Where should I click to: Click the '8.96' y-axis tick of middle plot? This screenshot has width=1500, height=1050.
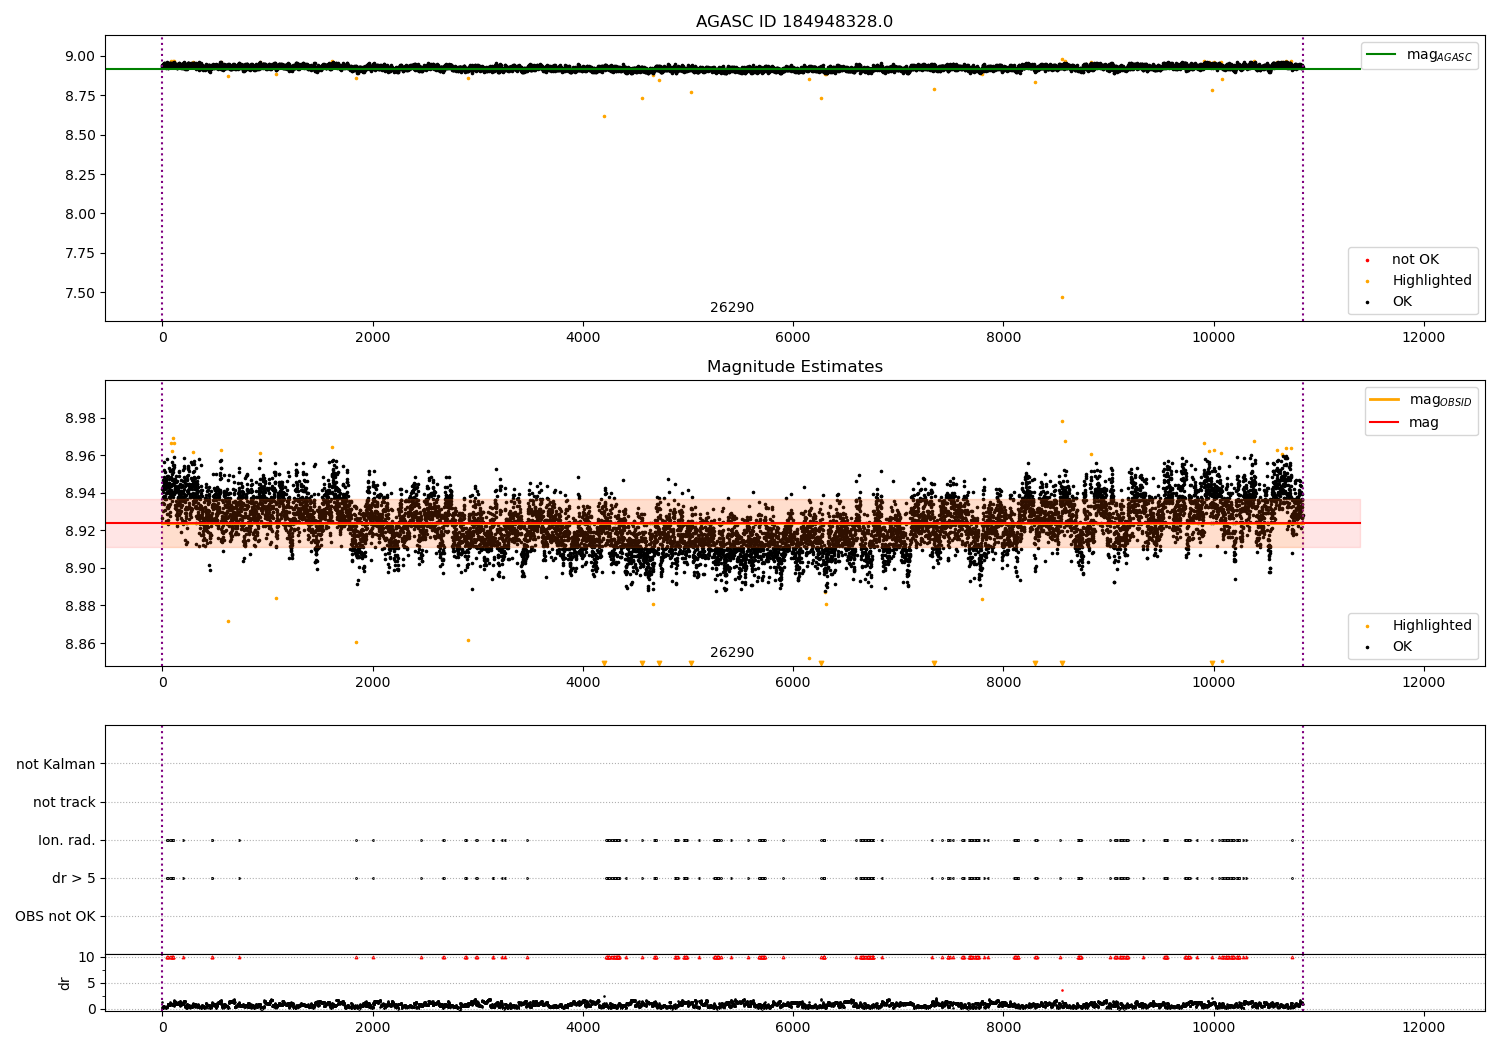click(81, 456)
